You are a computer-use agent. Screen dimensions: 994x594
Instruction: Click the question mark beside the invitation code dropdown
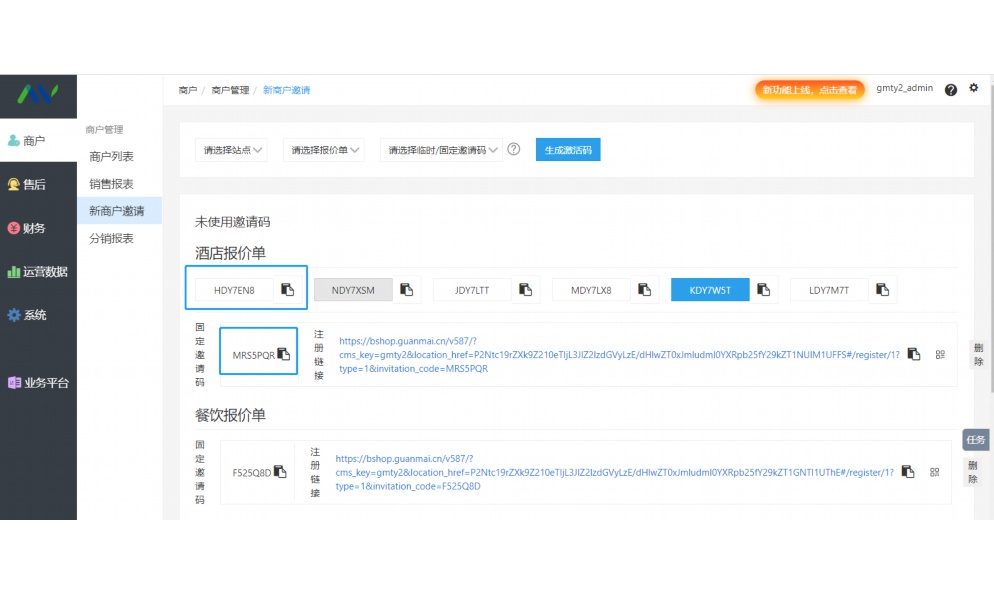pyautogui.click(x=513, y=148)
